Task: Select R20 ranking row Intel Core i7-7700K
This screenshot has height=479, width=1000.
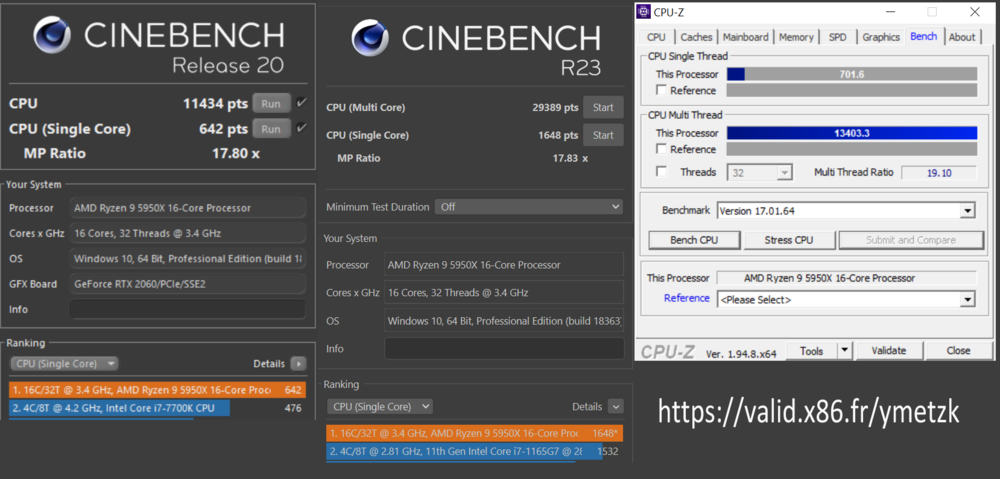Action: click(158, 408)
